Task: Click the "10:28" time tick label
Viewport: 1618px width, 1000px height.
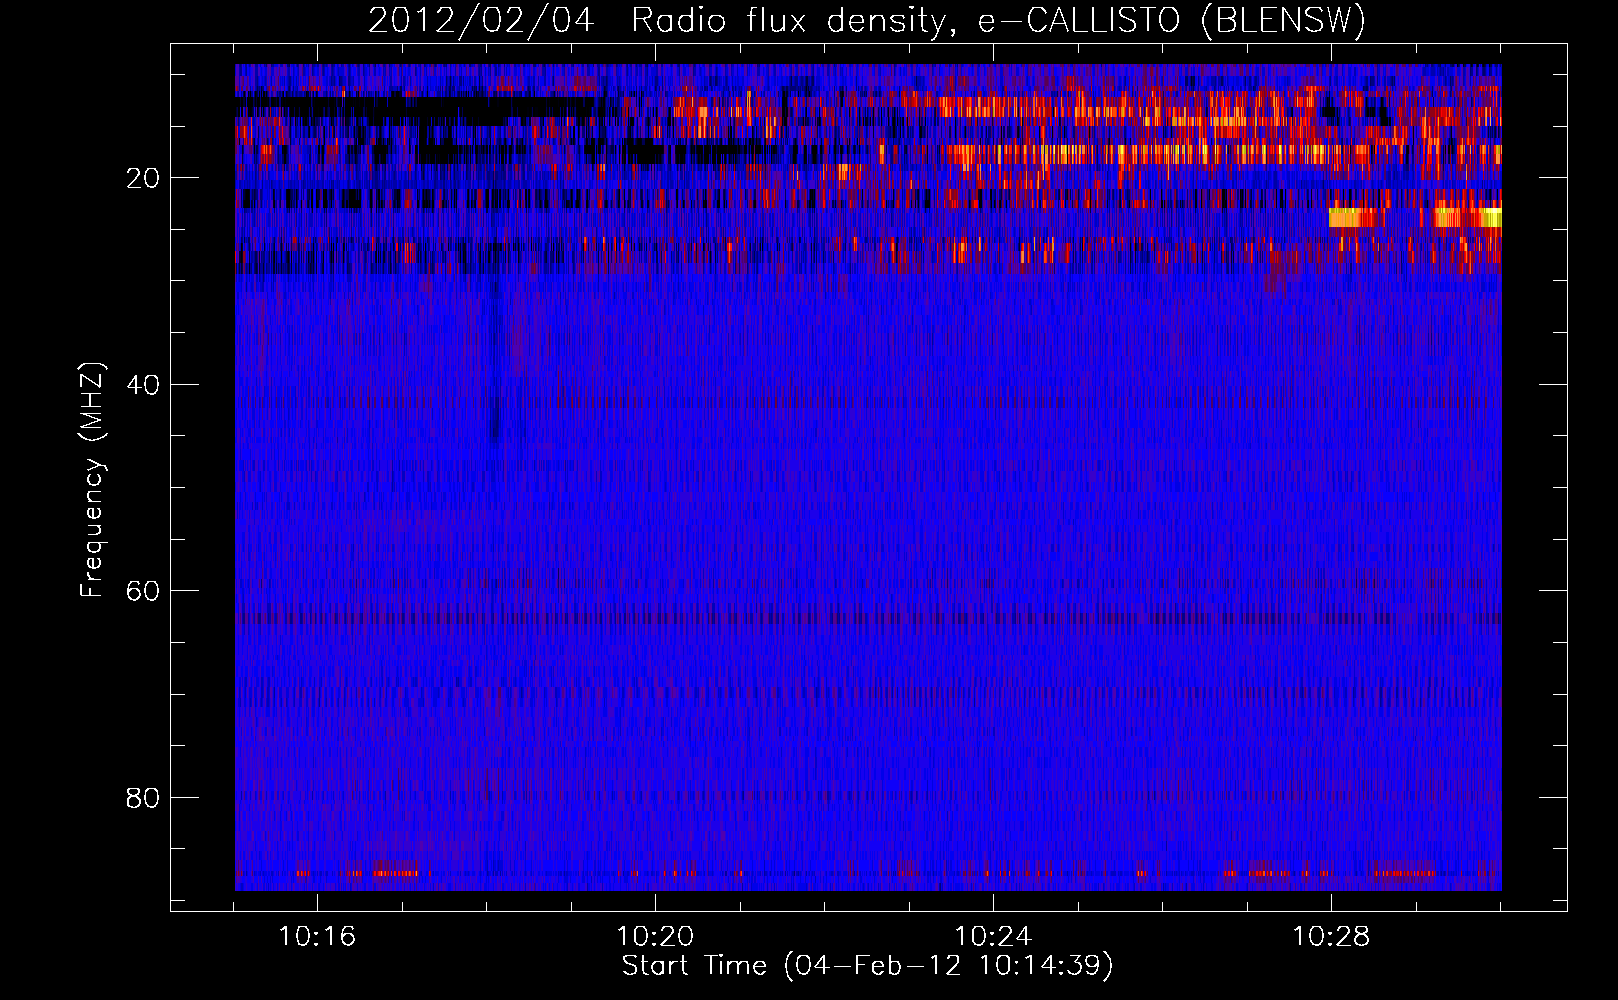Action: pos(1331,937)
